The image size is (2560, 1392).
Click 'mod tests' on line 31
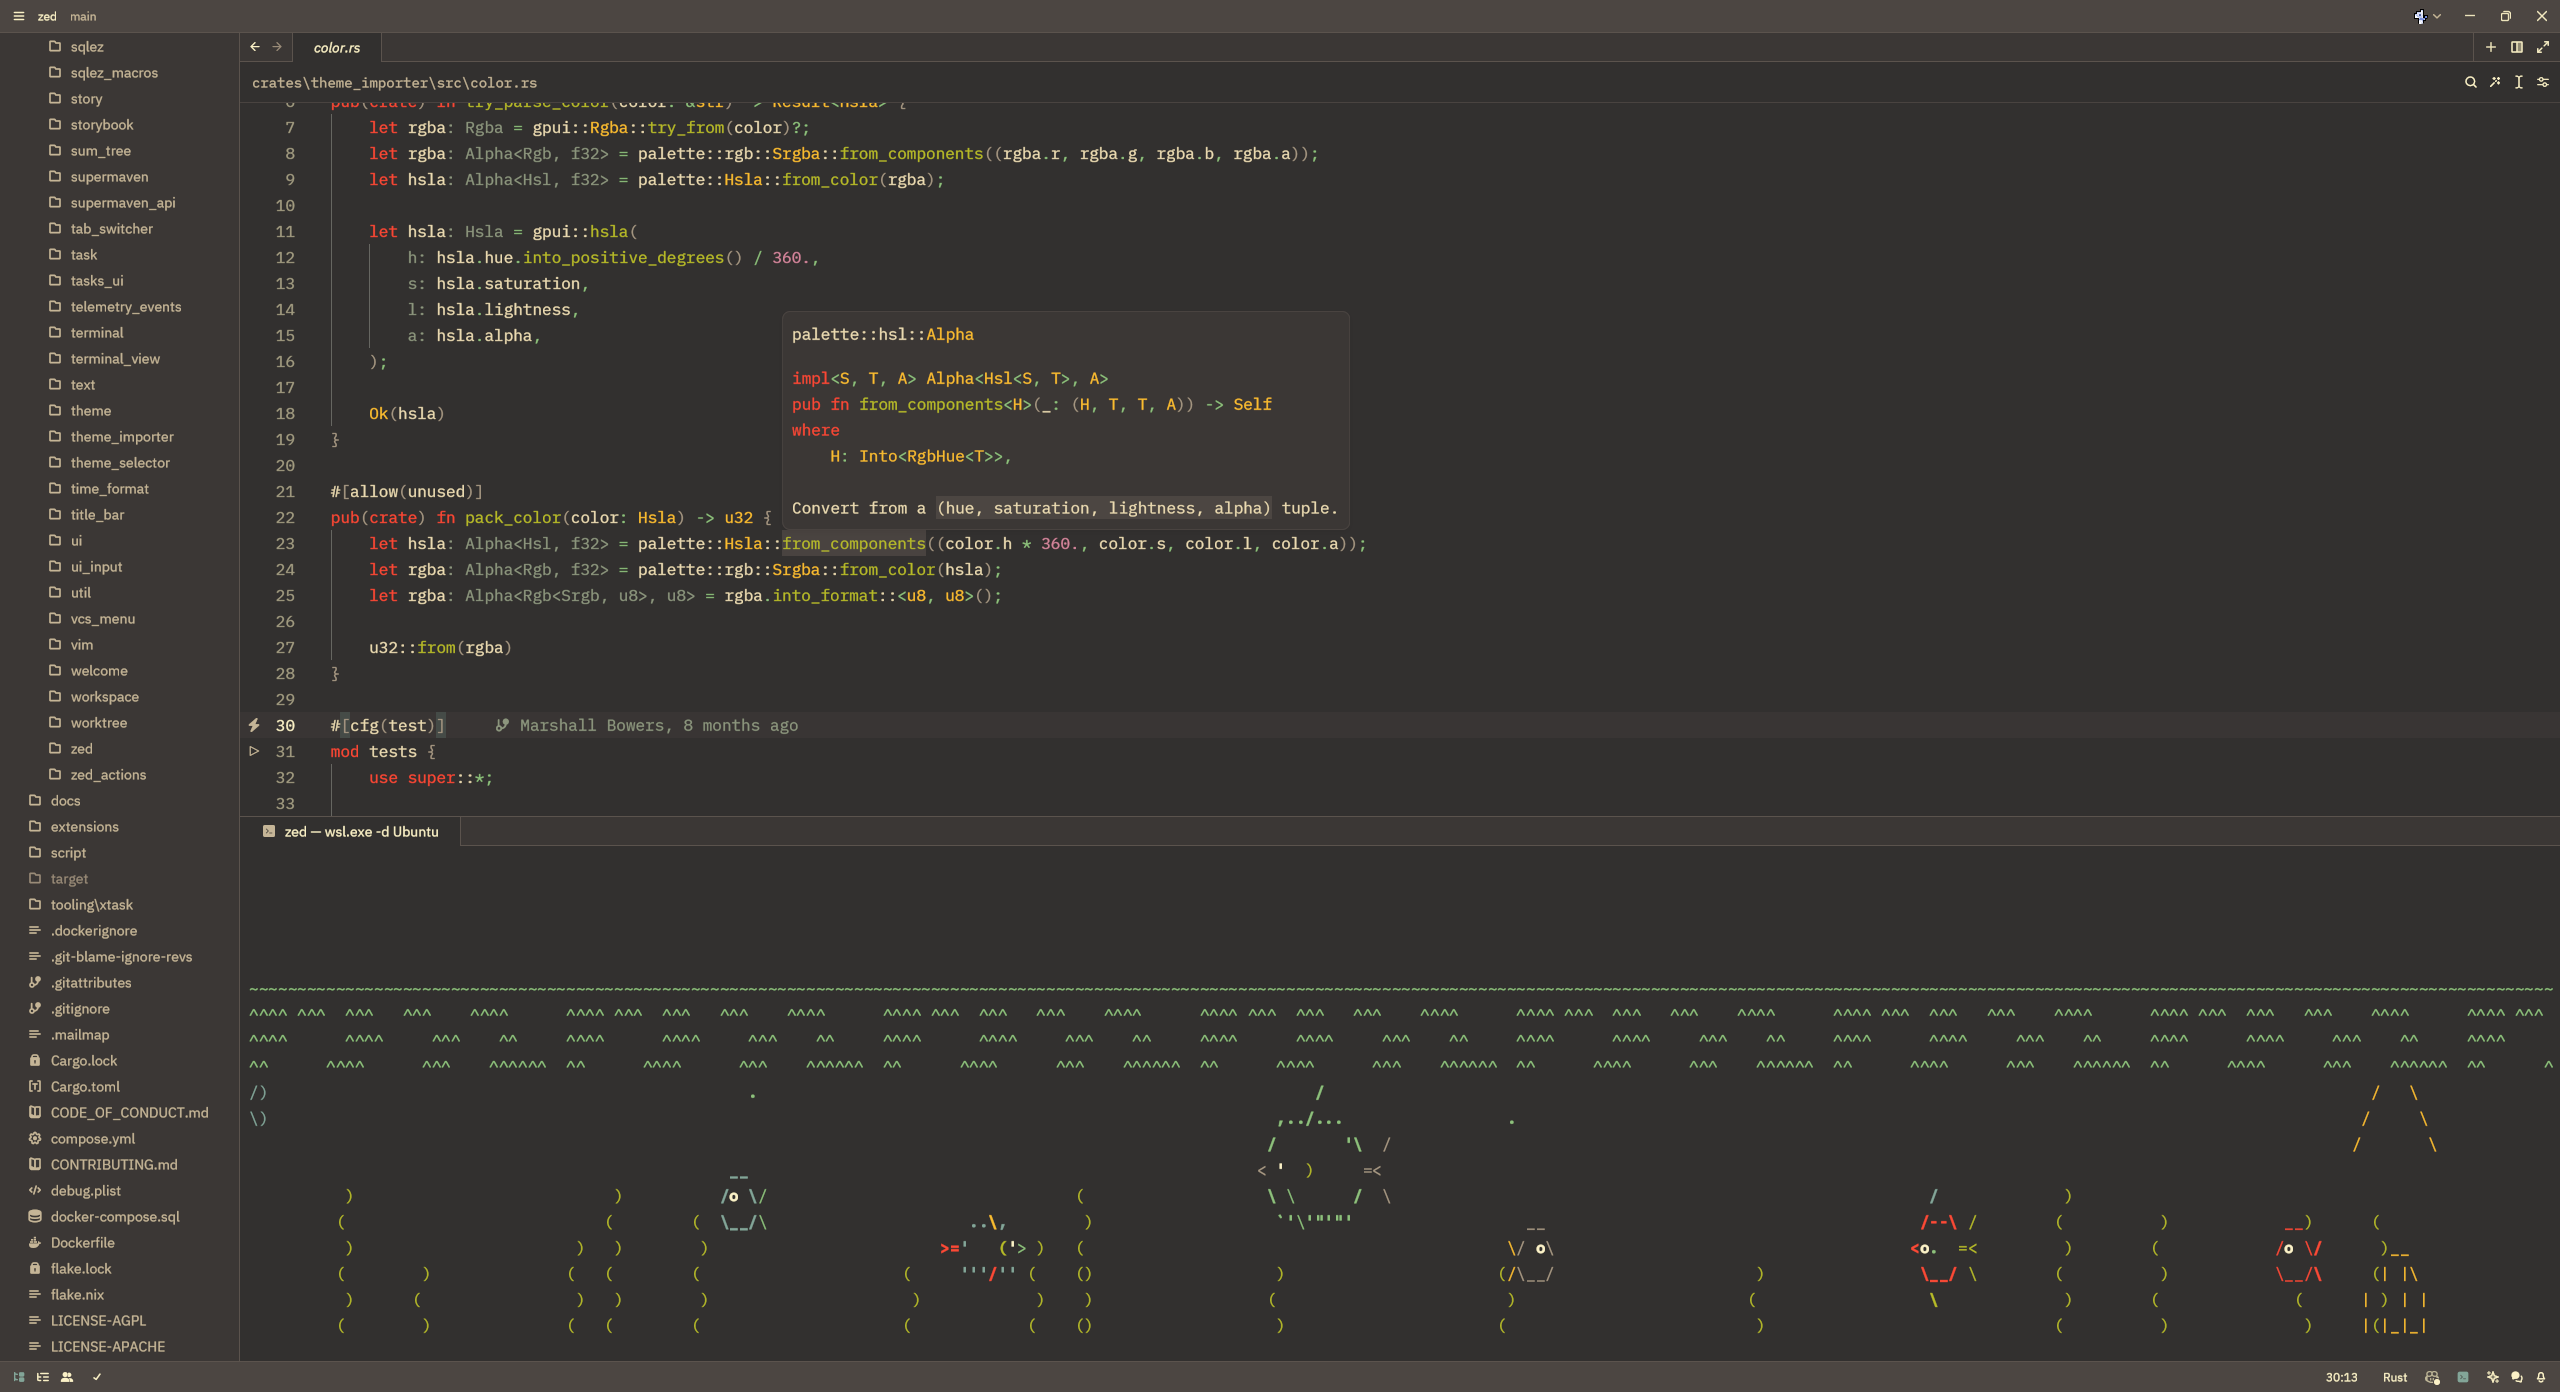(x=373, y=751)
